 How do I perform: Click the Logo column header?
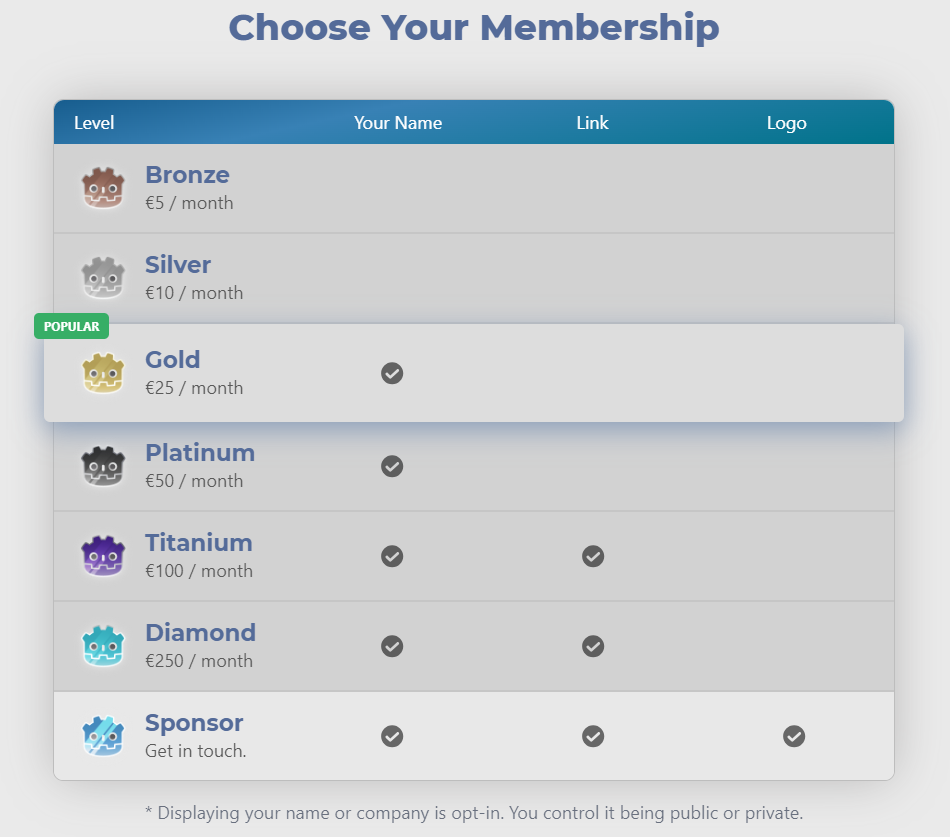click(x=786, y=123)
